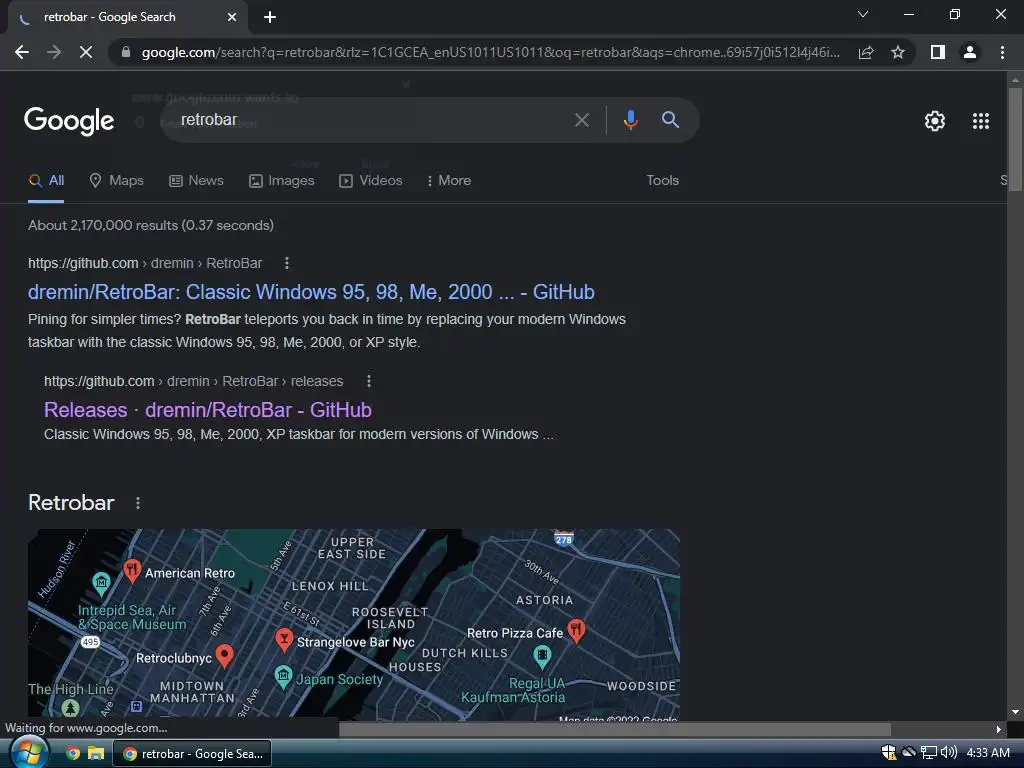Click the Japan Society map marker

point(283,676)
